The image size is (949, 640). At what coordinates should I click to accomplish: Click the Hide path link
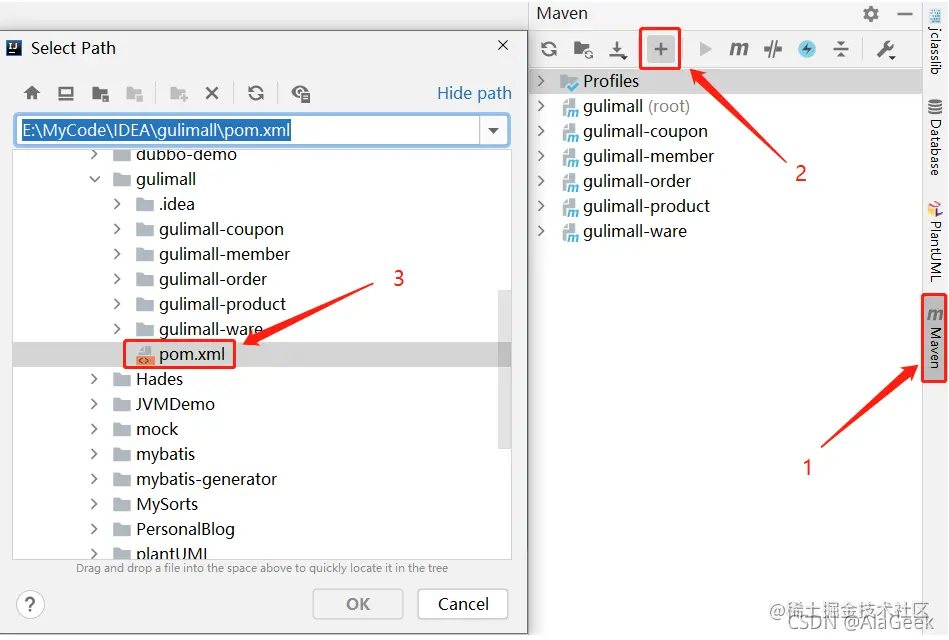474,93
